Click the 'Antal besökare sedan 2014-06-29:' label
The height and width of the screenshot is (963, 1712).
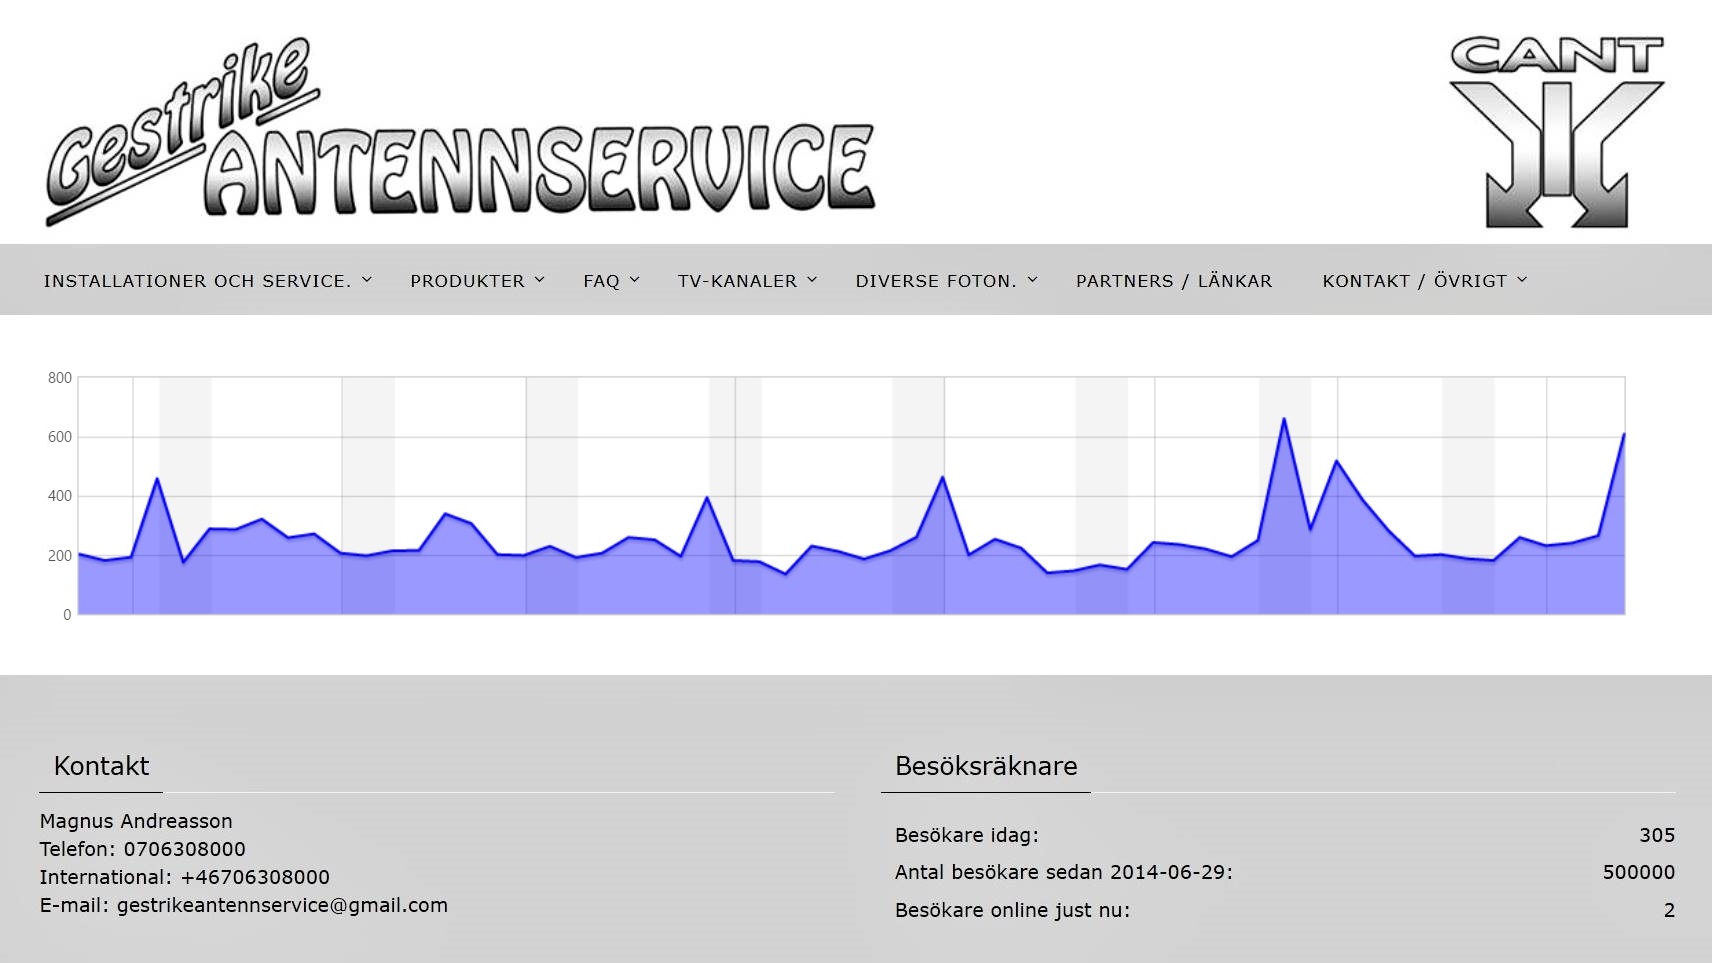[1064, 872]
